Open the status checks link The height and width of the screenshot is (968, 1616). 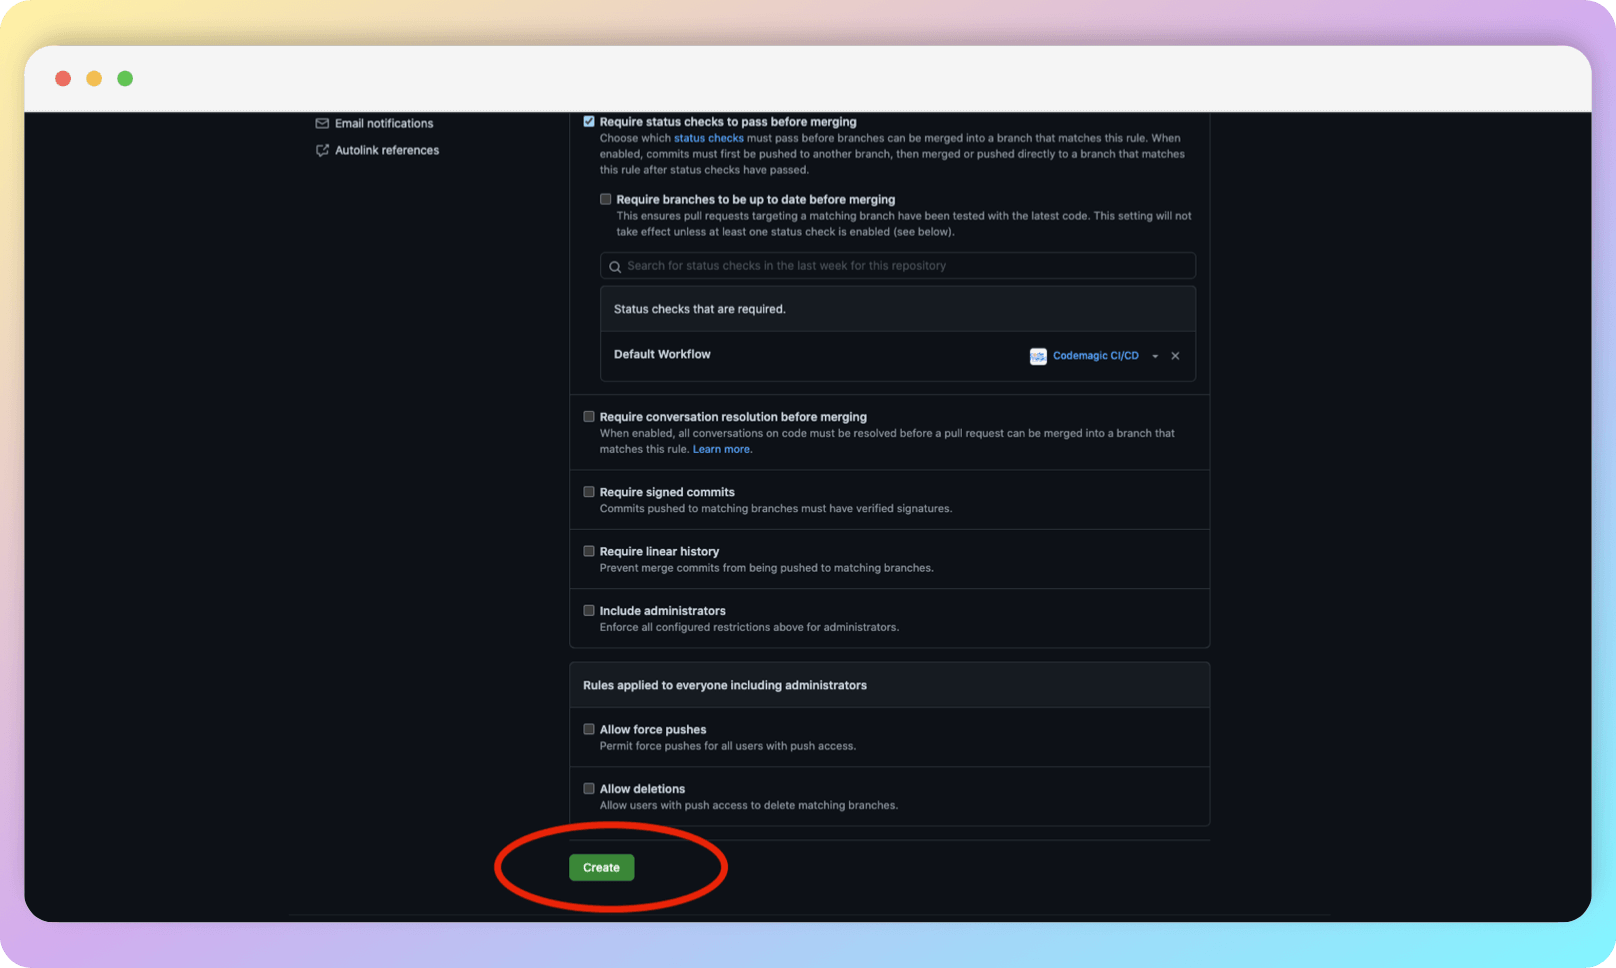(709, 138)
